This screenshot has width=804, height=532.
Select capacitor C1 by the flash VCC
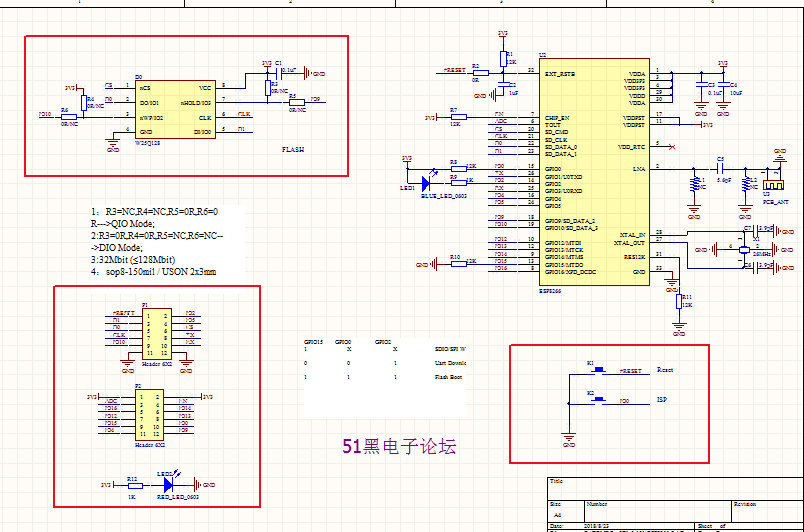click(280, 73)
